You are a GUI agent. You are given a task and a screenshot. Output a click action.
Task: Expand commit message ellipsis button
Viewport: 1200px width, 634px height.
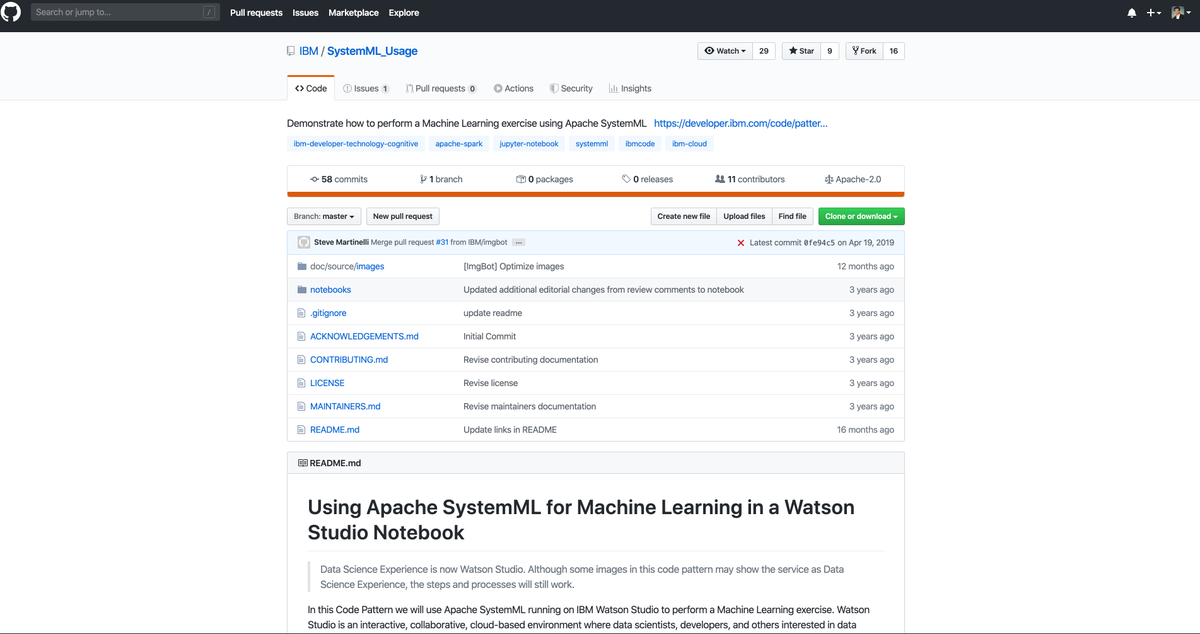(x=519, y=243)
